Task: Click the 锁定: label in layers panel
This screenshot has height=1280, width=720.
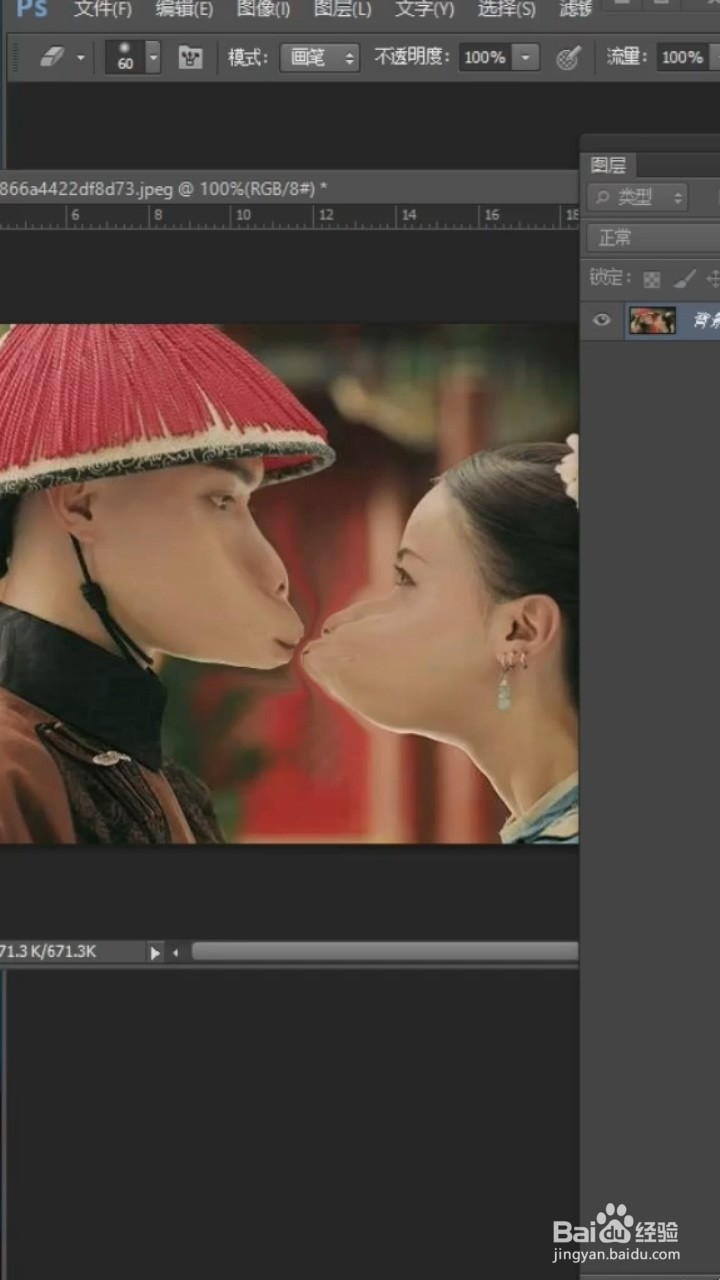Action: [611, 278]
